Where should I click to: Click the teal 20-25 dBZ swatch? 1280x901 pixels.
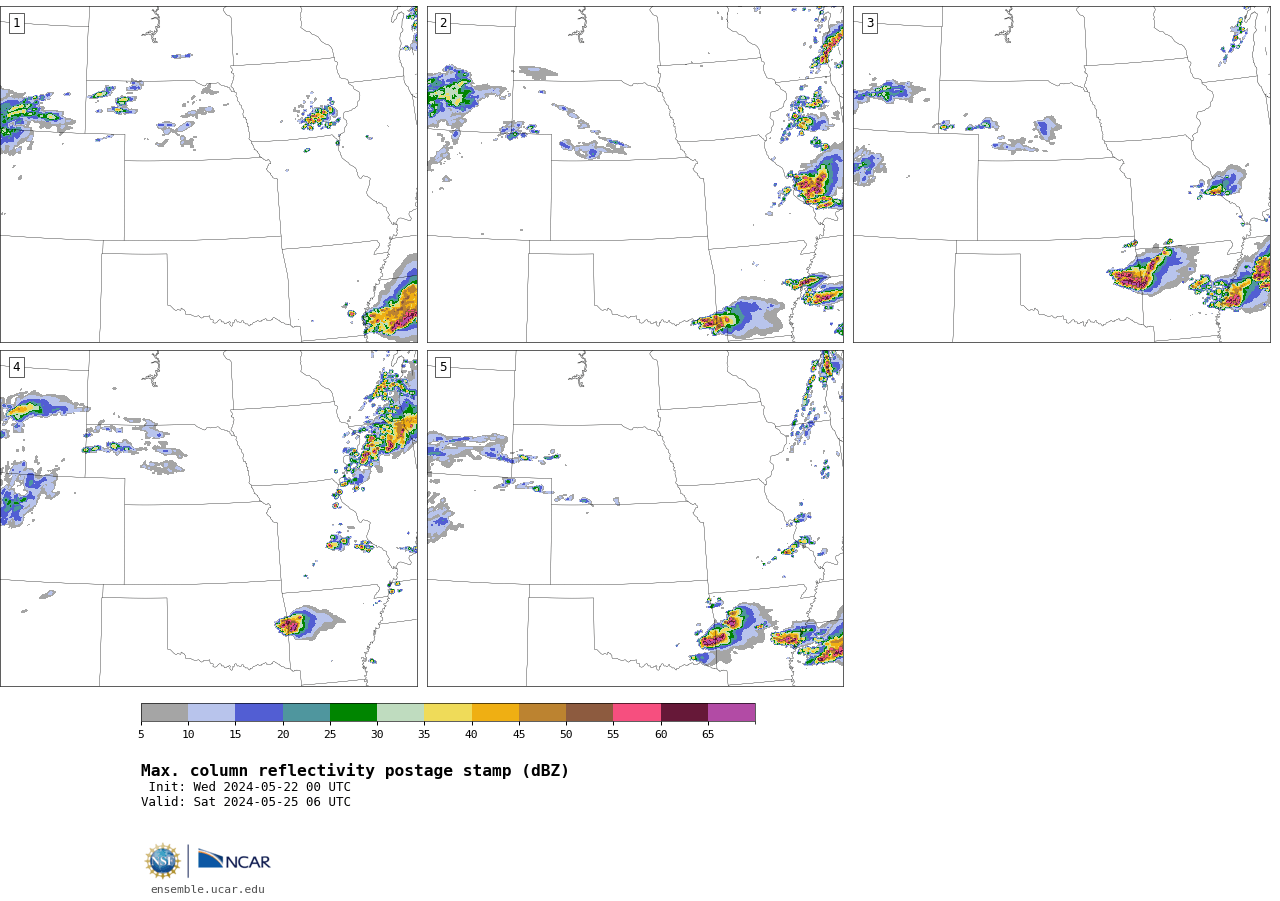pyautogui.click(x=306, y=713)
